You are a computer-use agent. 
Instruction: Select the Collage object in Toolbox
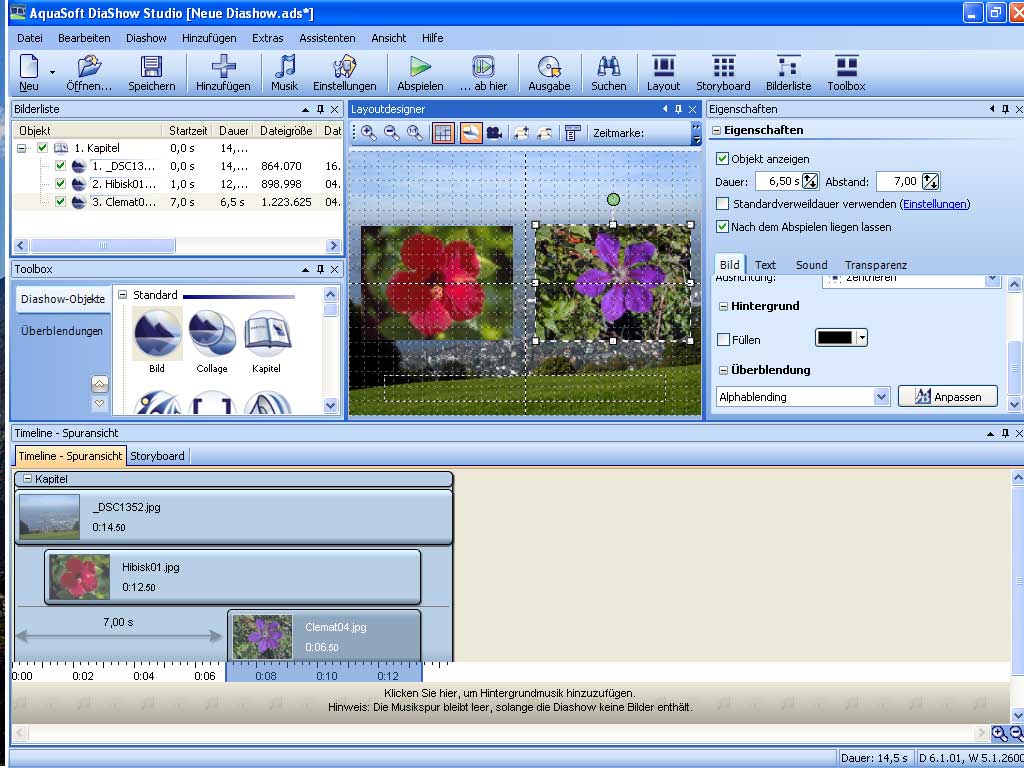[212, 334]
